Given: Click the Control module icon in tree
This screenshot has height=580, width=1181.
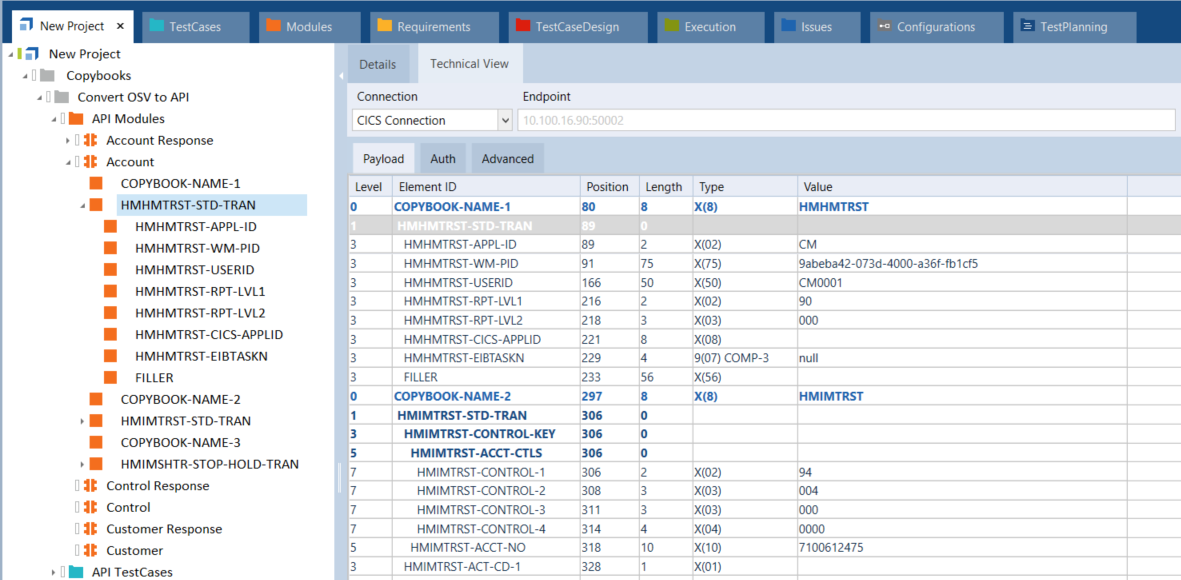Looking at the screenshot, I should pyautogui.click(x=90, y=507).
